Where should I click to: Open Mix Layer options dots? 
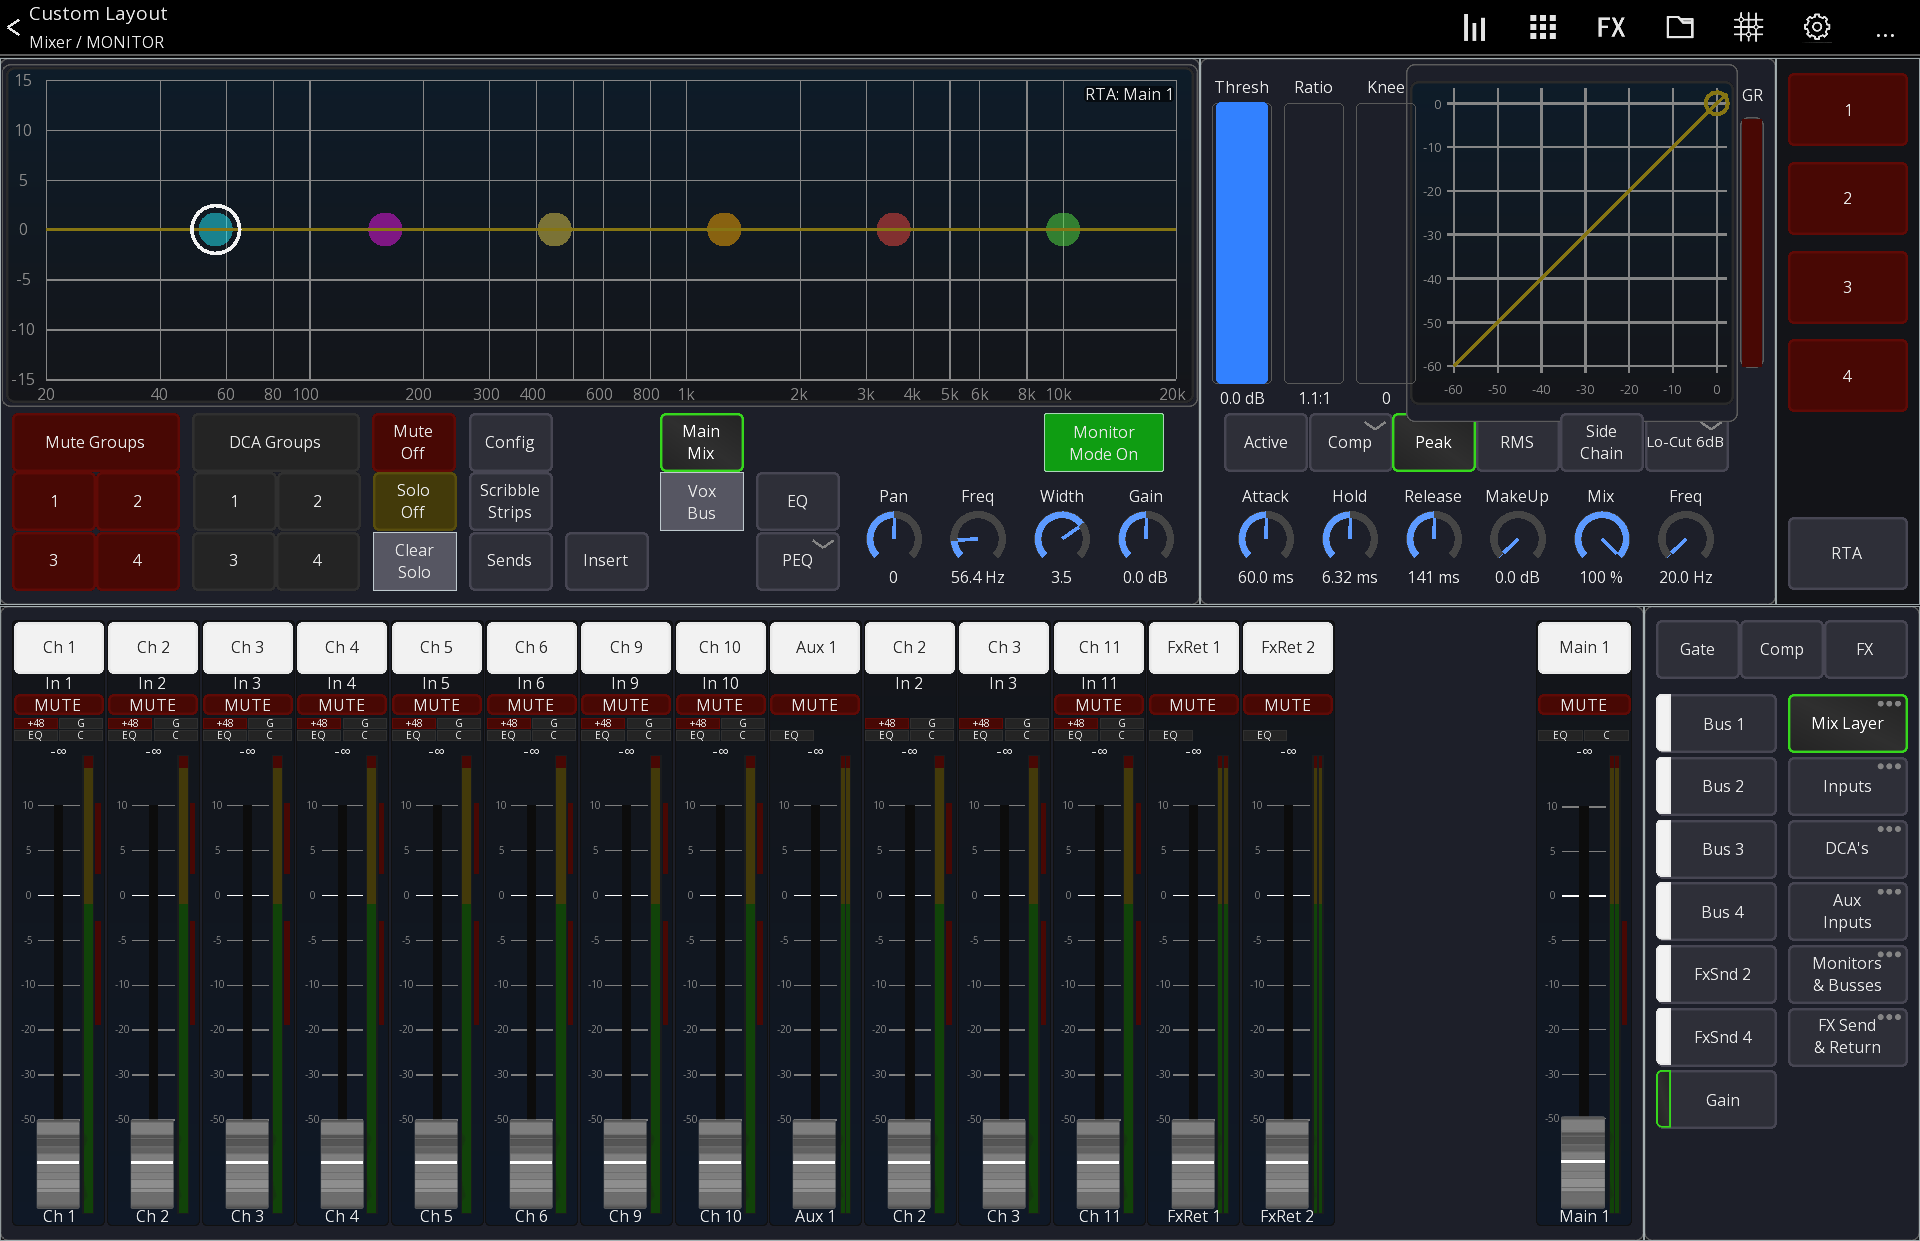1889,704
